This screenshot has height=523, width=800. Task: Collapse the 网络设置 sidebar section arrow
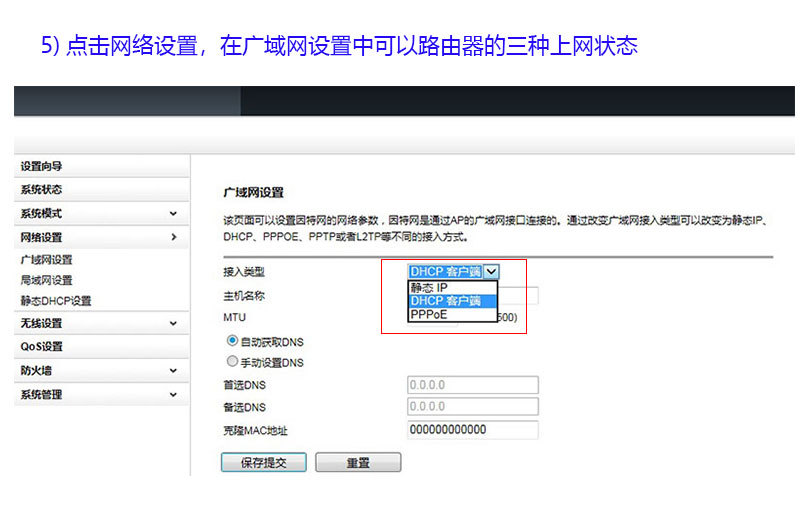[x=173, y=238]
